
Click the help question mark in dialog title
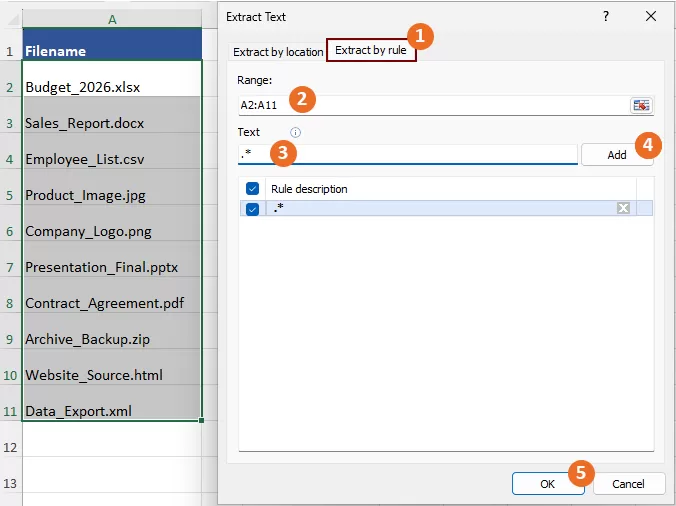606,16
